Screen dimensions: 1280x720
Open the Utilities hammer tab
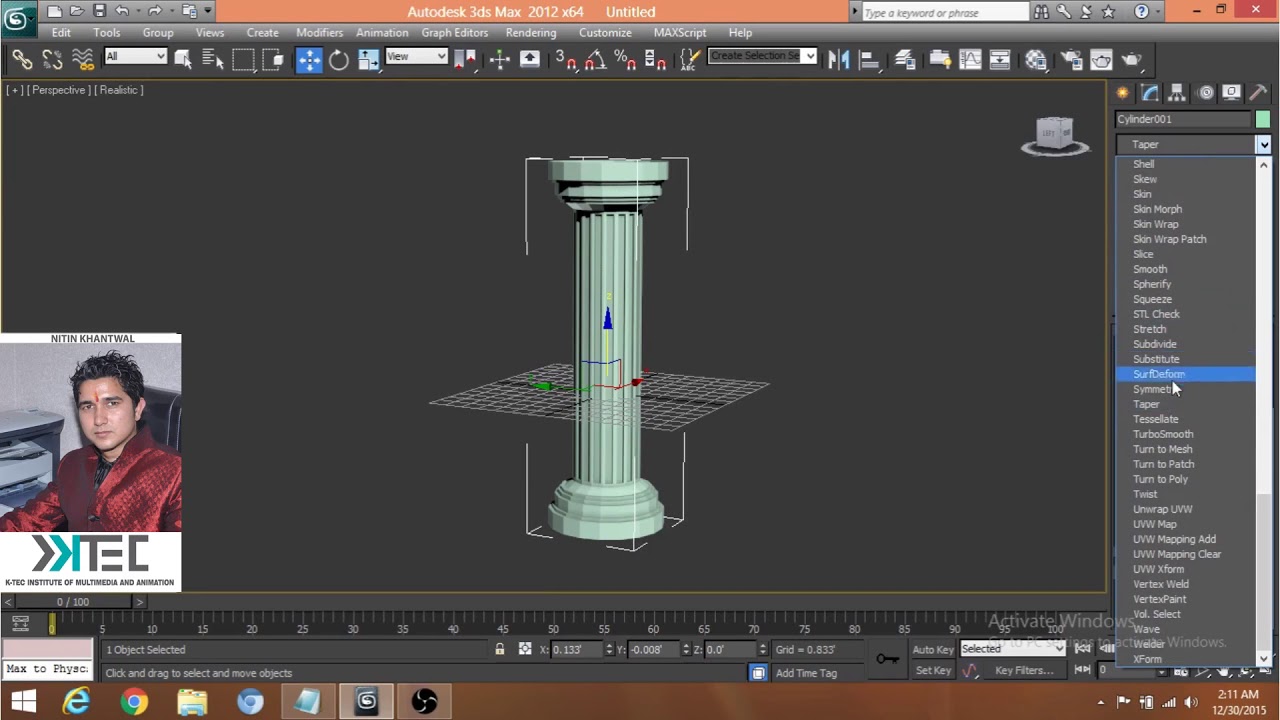1259,93
